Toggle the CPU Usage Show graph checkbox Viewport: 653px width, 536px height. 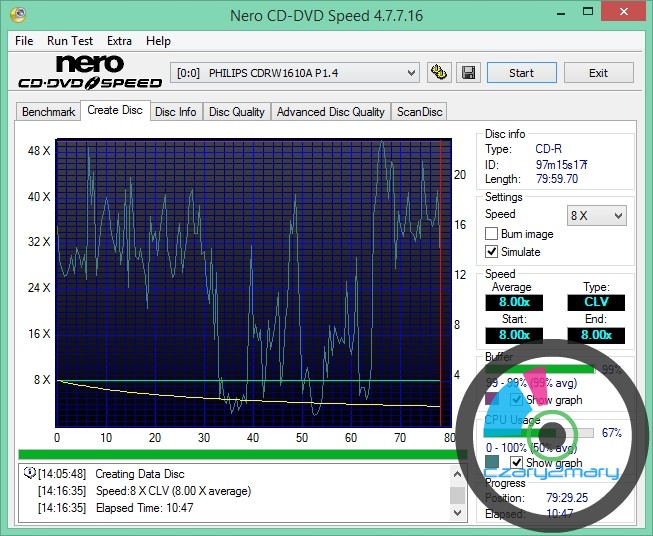point(517,463)
